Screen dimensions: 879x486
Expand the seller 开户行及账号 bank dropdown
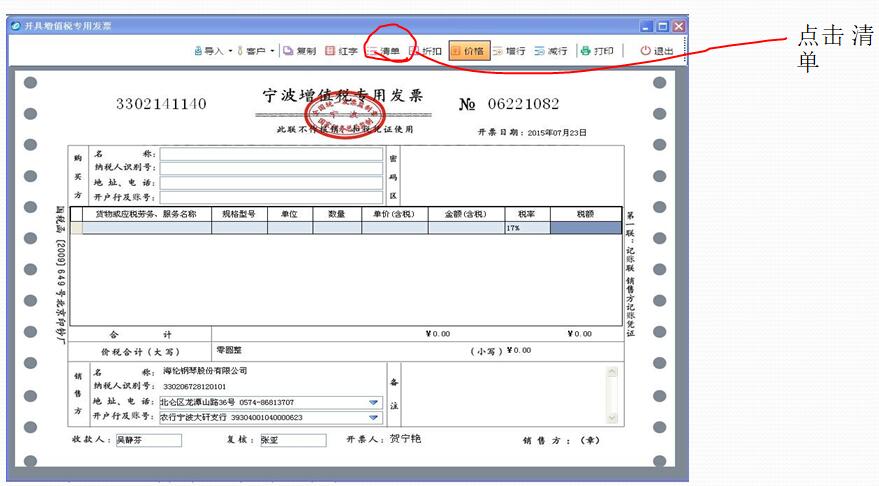coord(374,417)
